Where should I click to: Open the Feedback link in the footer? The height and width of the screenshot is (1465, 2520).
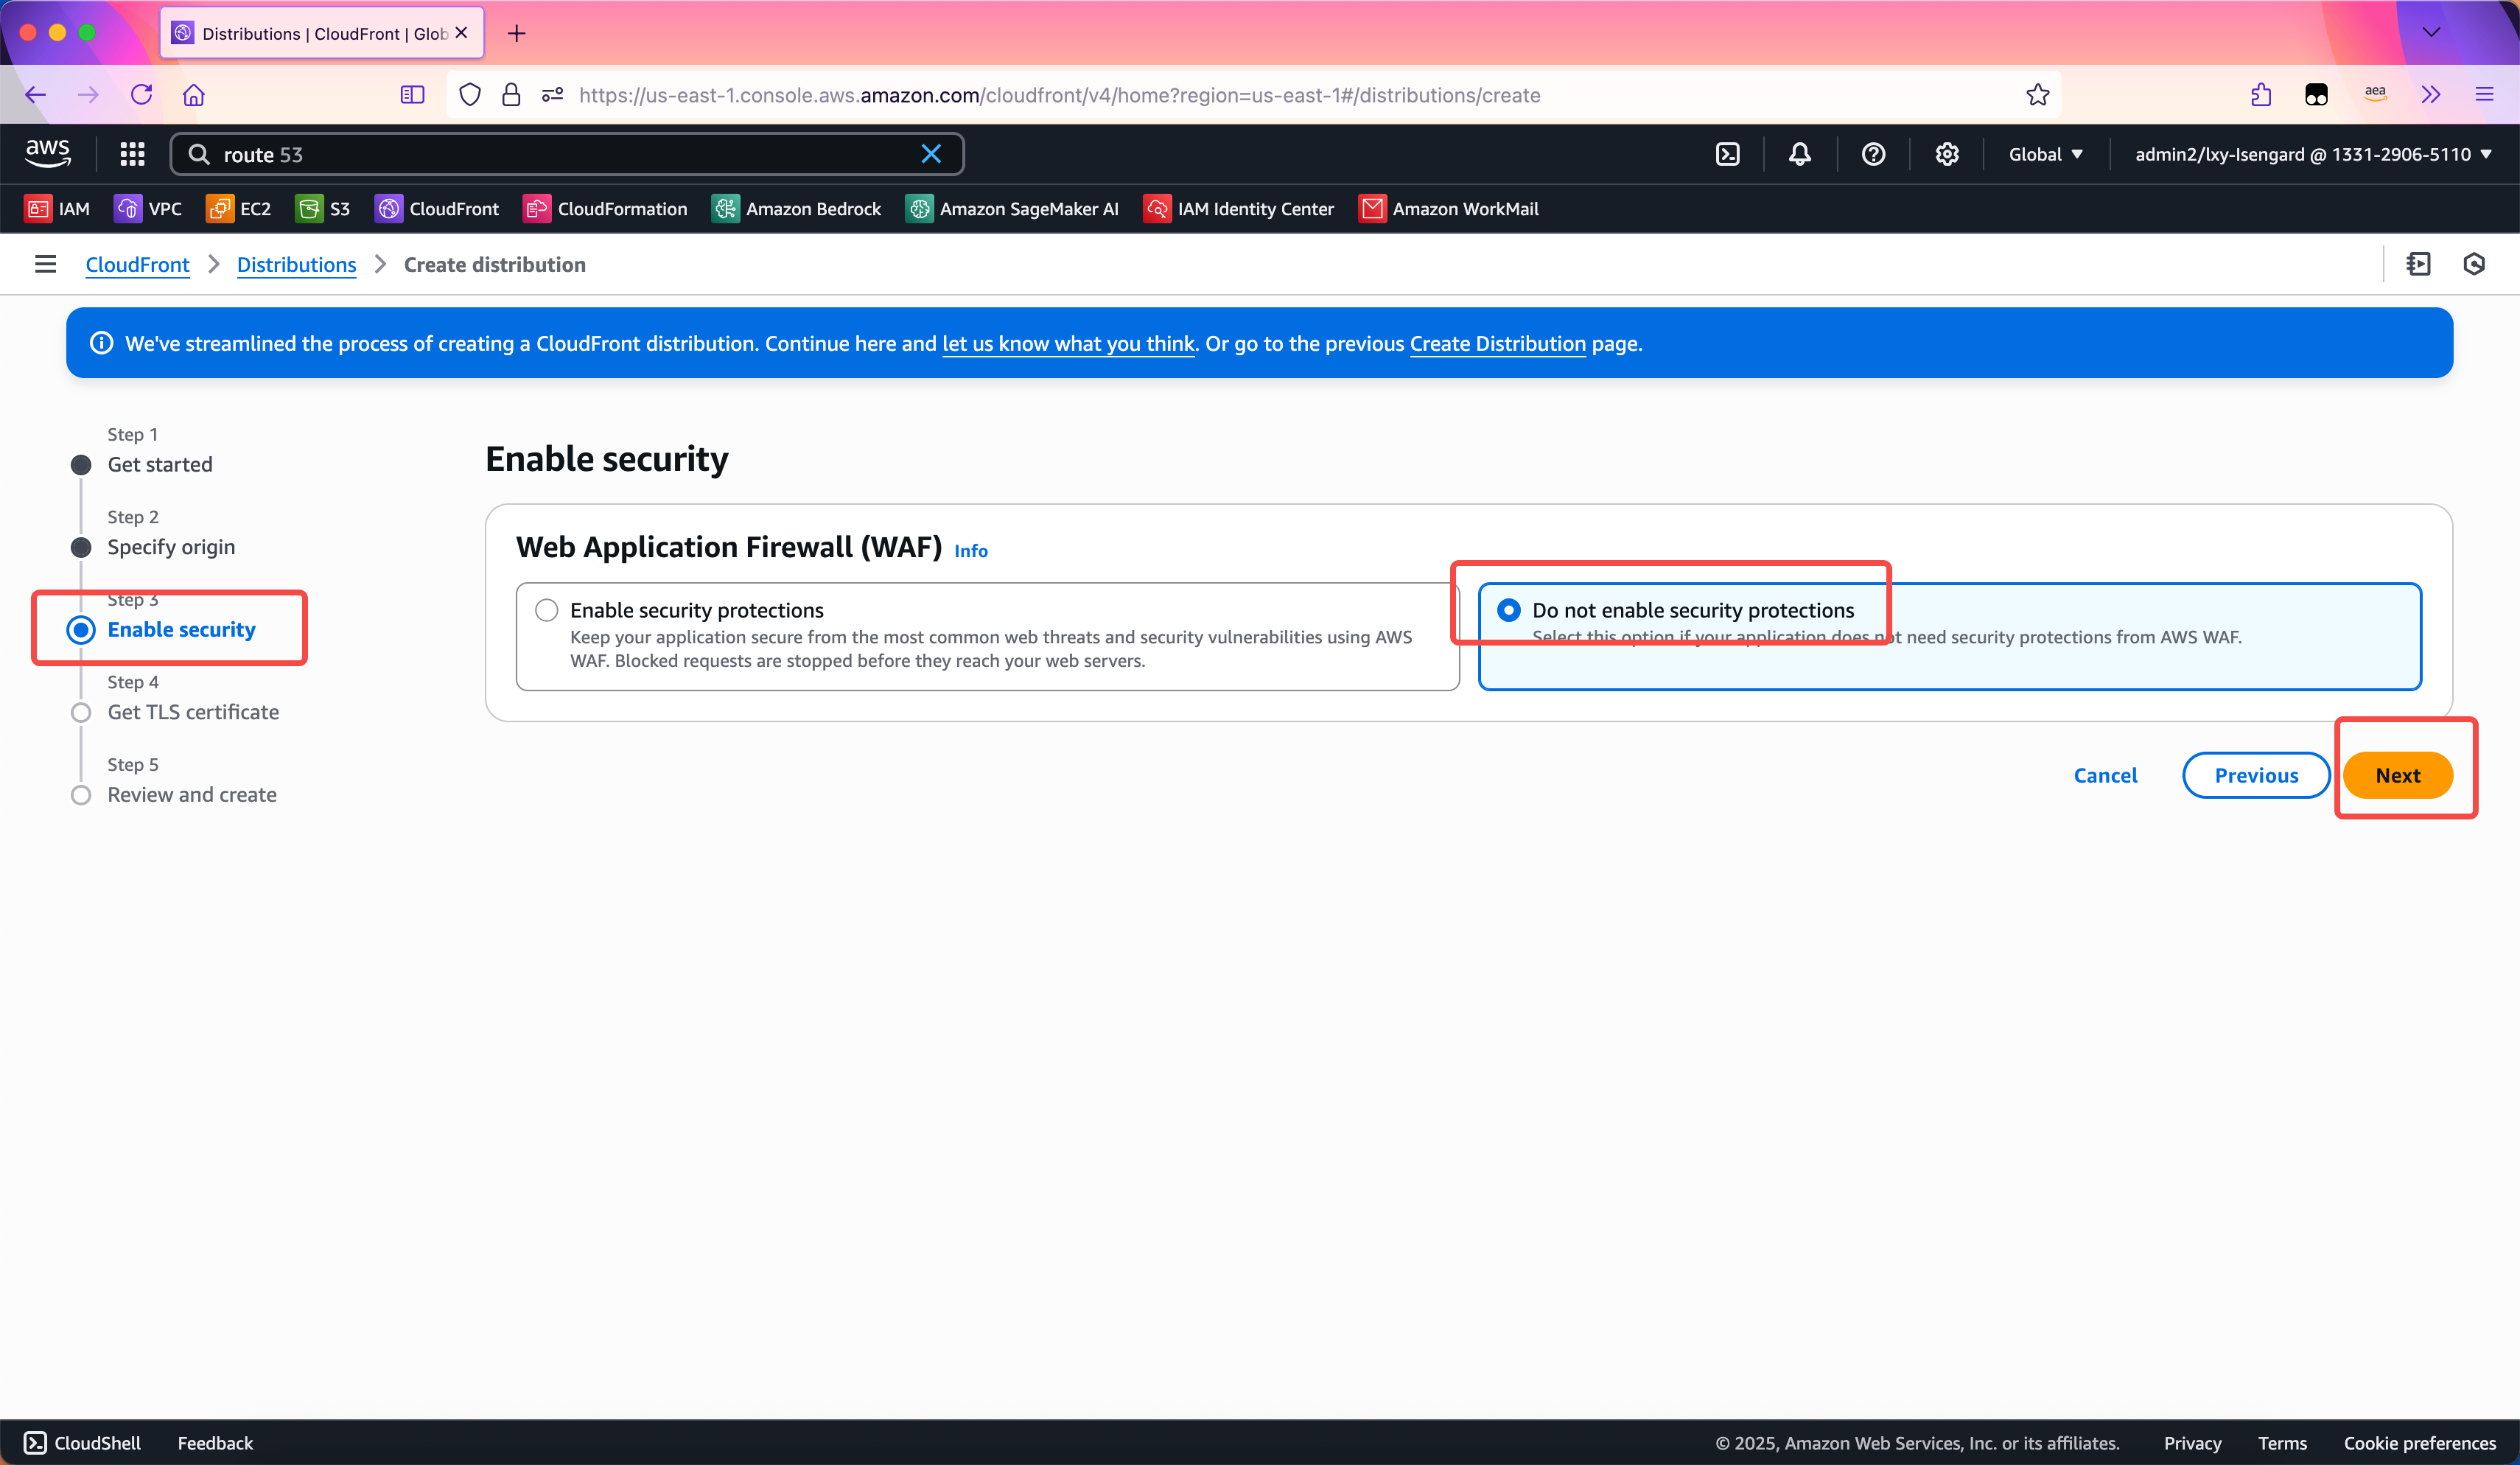click(x=215, y=1443)
